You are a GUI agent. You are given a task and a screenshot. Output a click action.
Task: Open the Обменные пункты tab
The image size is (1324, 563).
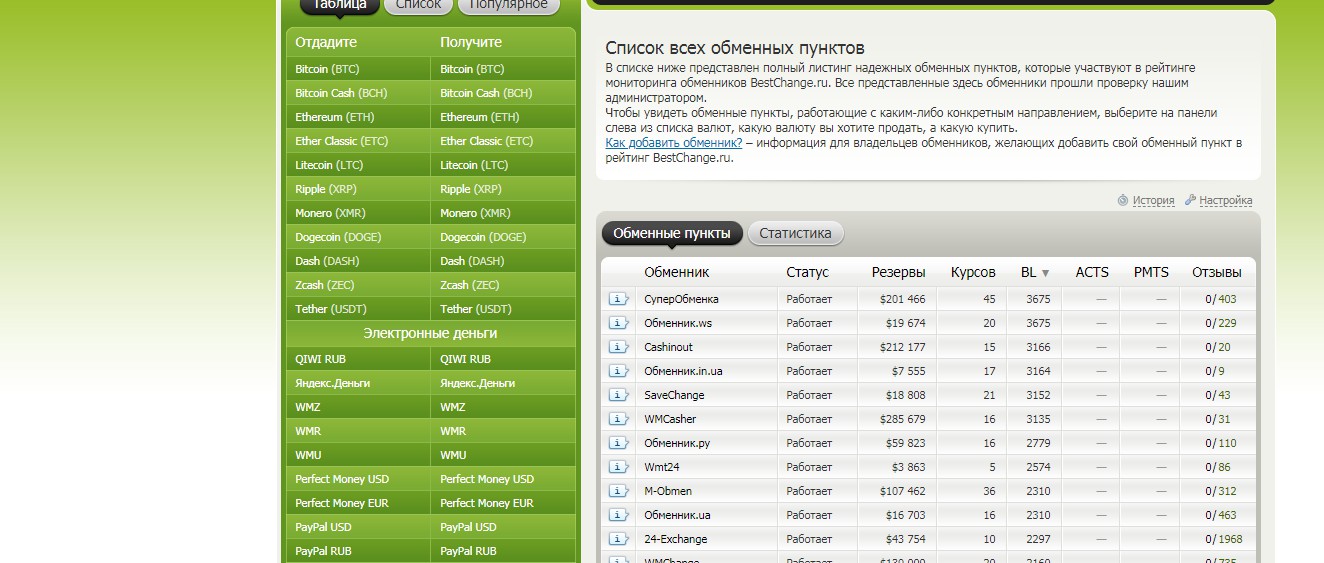[x=672, y=234]
